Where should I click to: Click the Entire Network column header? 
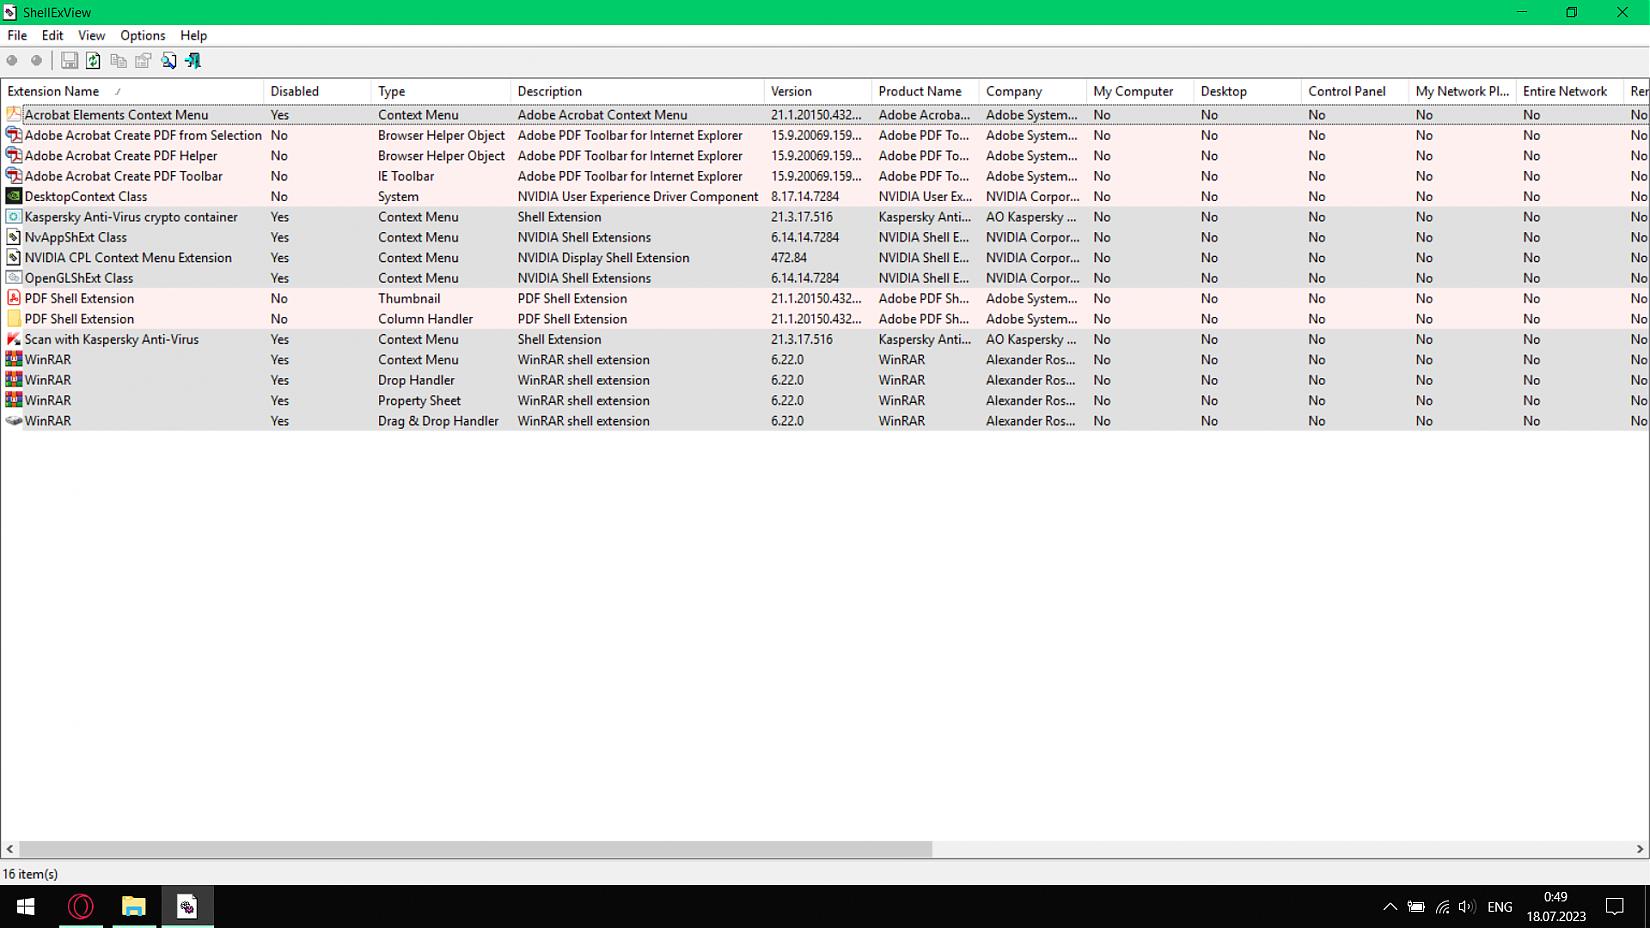pos(1570,91)
